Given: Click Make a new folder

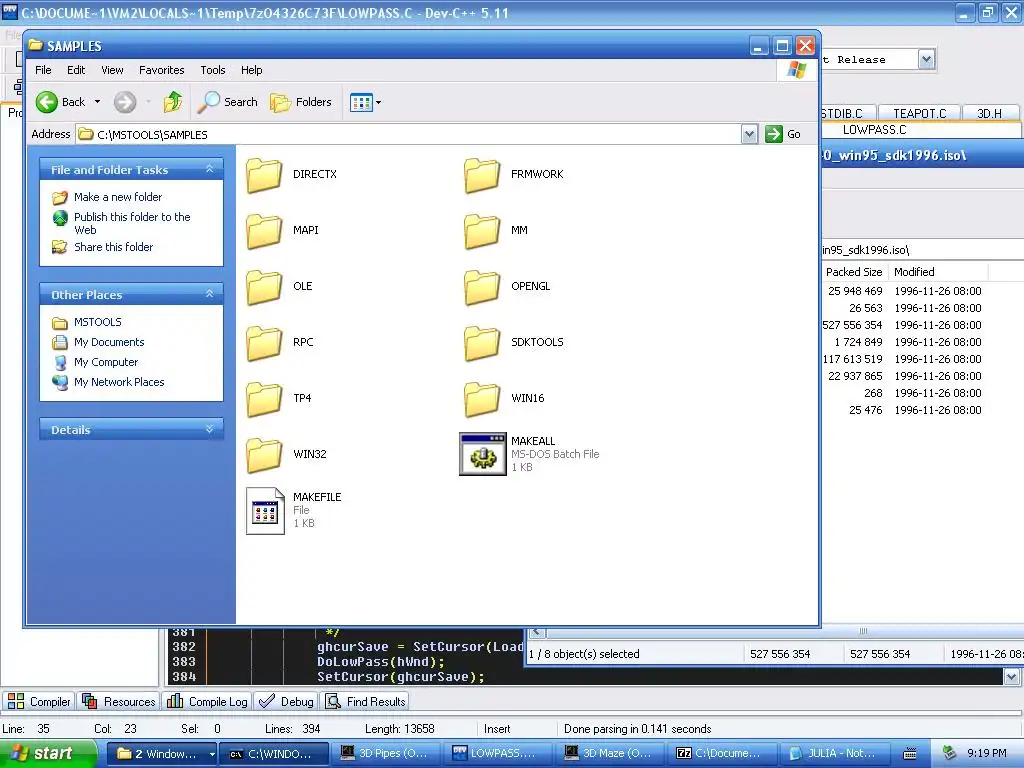Looking at the screenshot, I should pos(118,197).
